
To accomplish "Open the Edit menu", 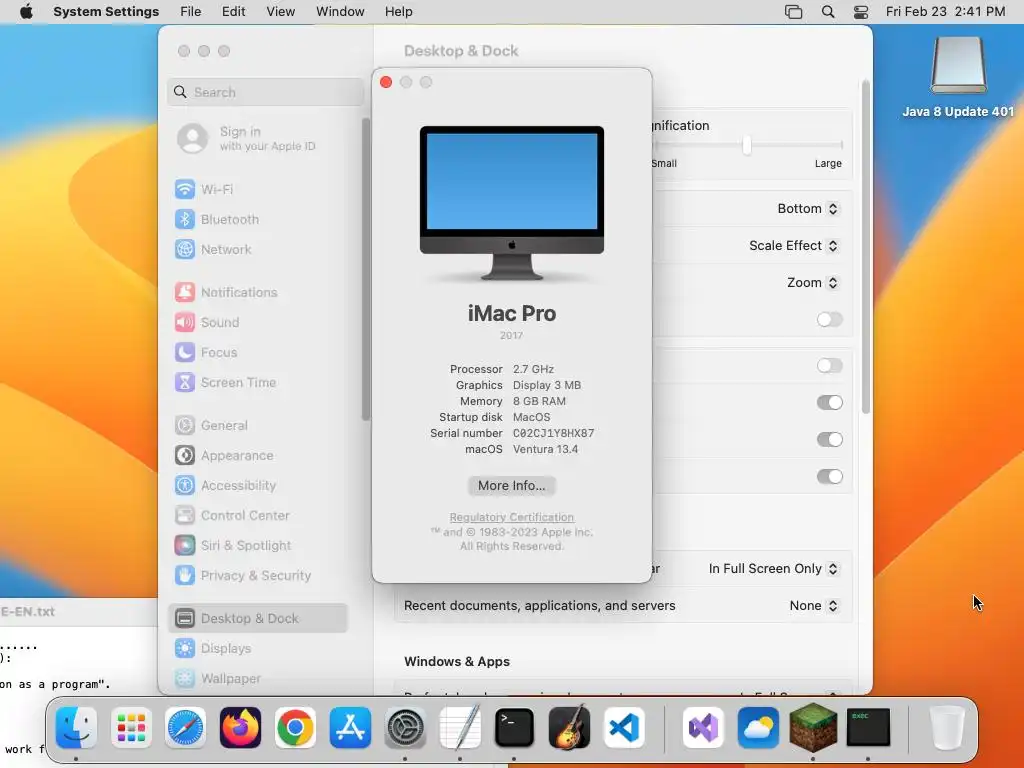I will click(x=233, y=12).
